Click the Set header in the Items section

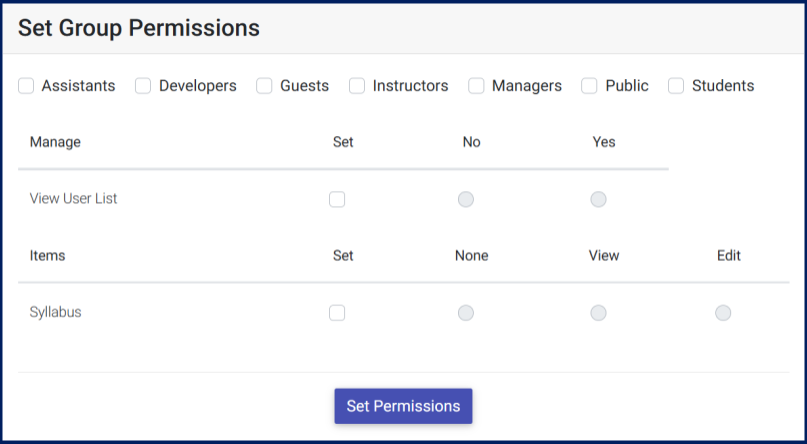click(343, 256)
